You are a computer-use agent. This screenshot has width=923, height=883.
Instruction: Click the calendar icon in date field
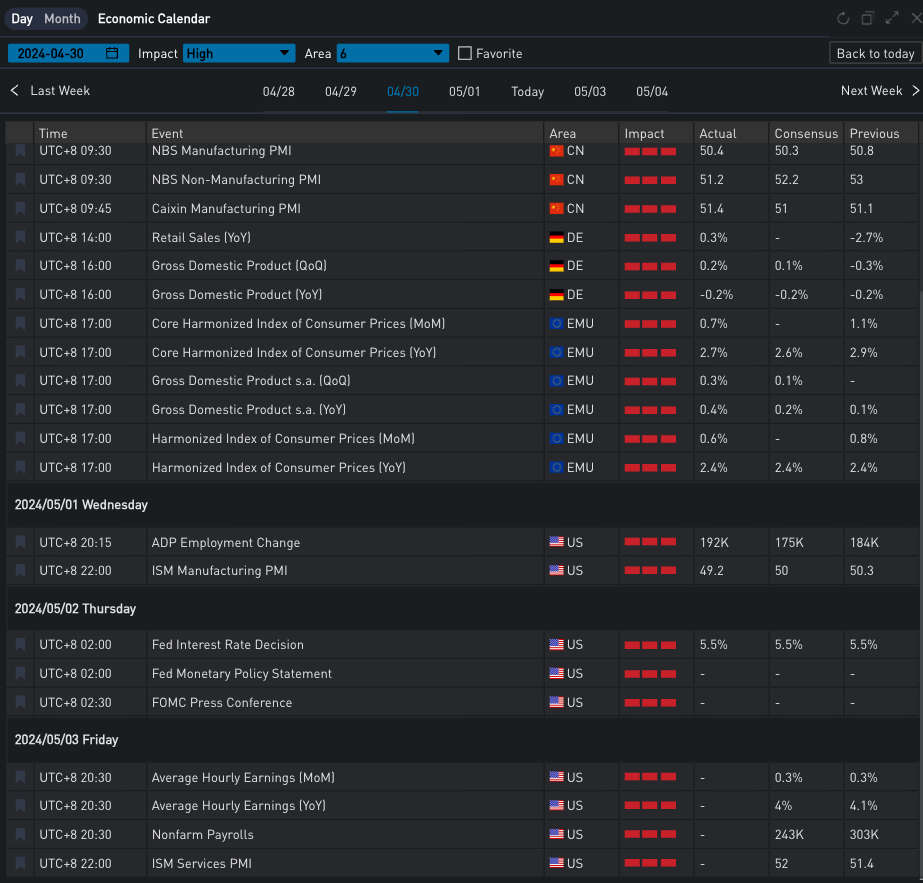(112, 53)
